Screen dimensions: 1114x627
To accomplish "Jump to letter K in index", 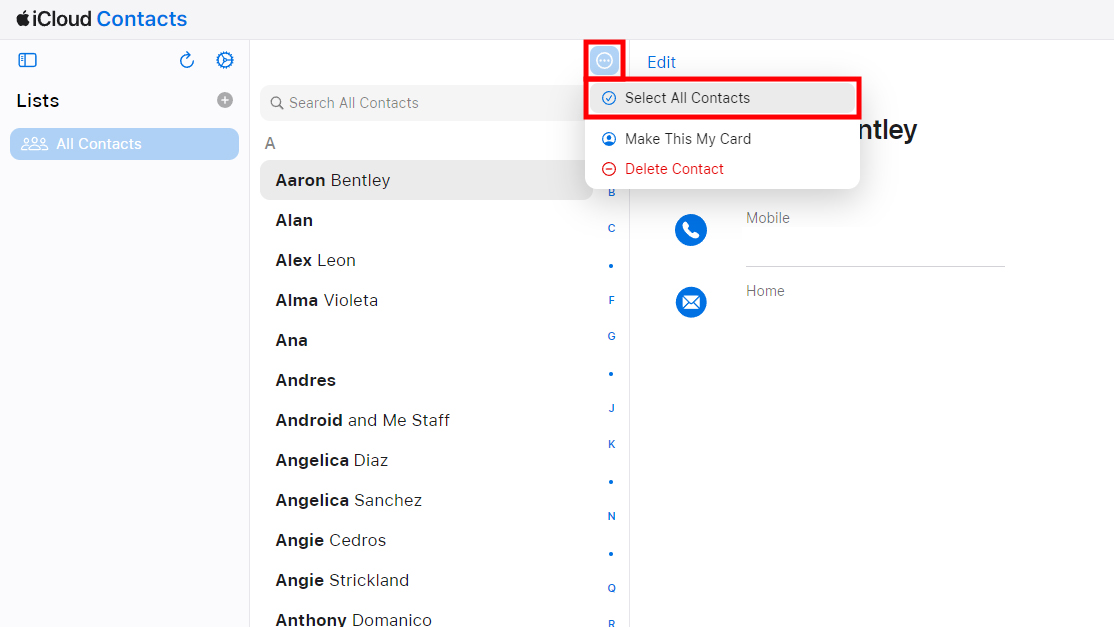I will (612, 444).
